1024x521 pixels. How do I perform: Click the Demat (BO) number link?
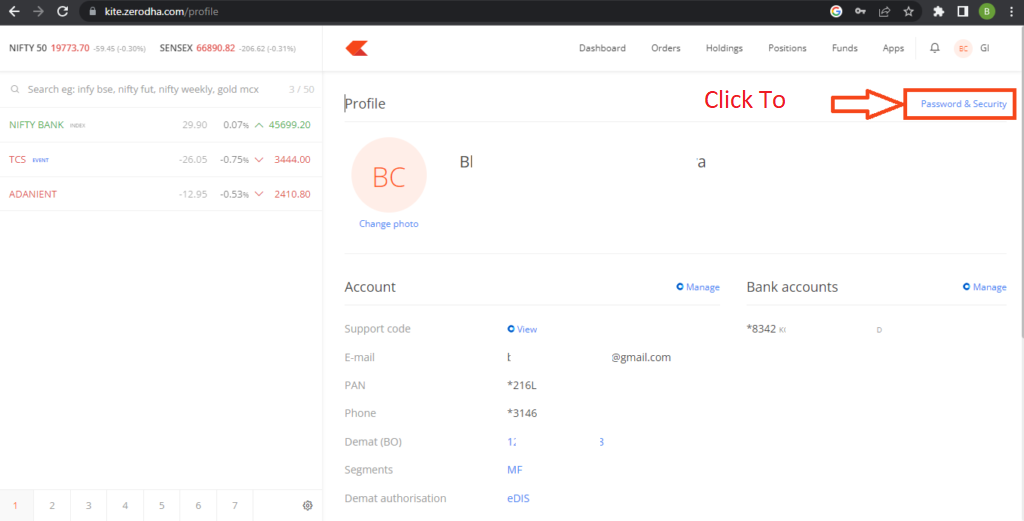[556, 442]
